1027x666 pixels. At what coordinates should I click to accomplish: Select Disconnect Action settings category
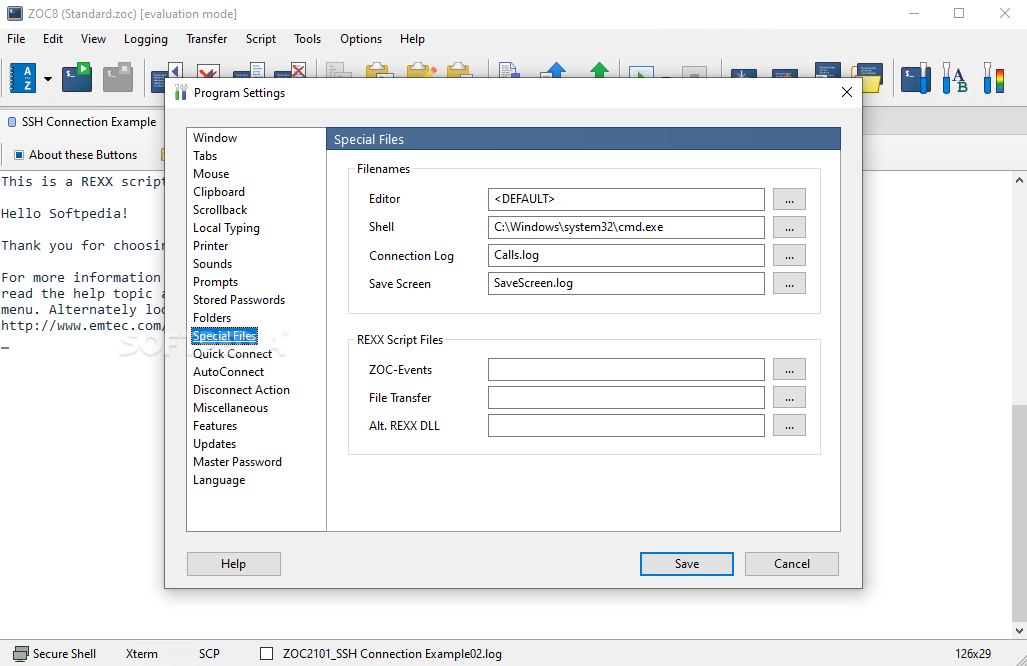(x=241, y=390)
